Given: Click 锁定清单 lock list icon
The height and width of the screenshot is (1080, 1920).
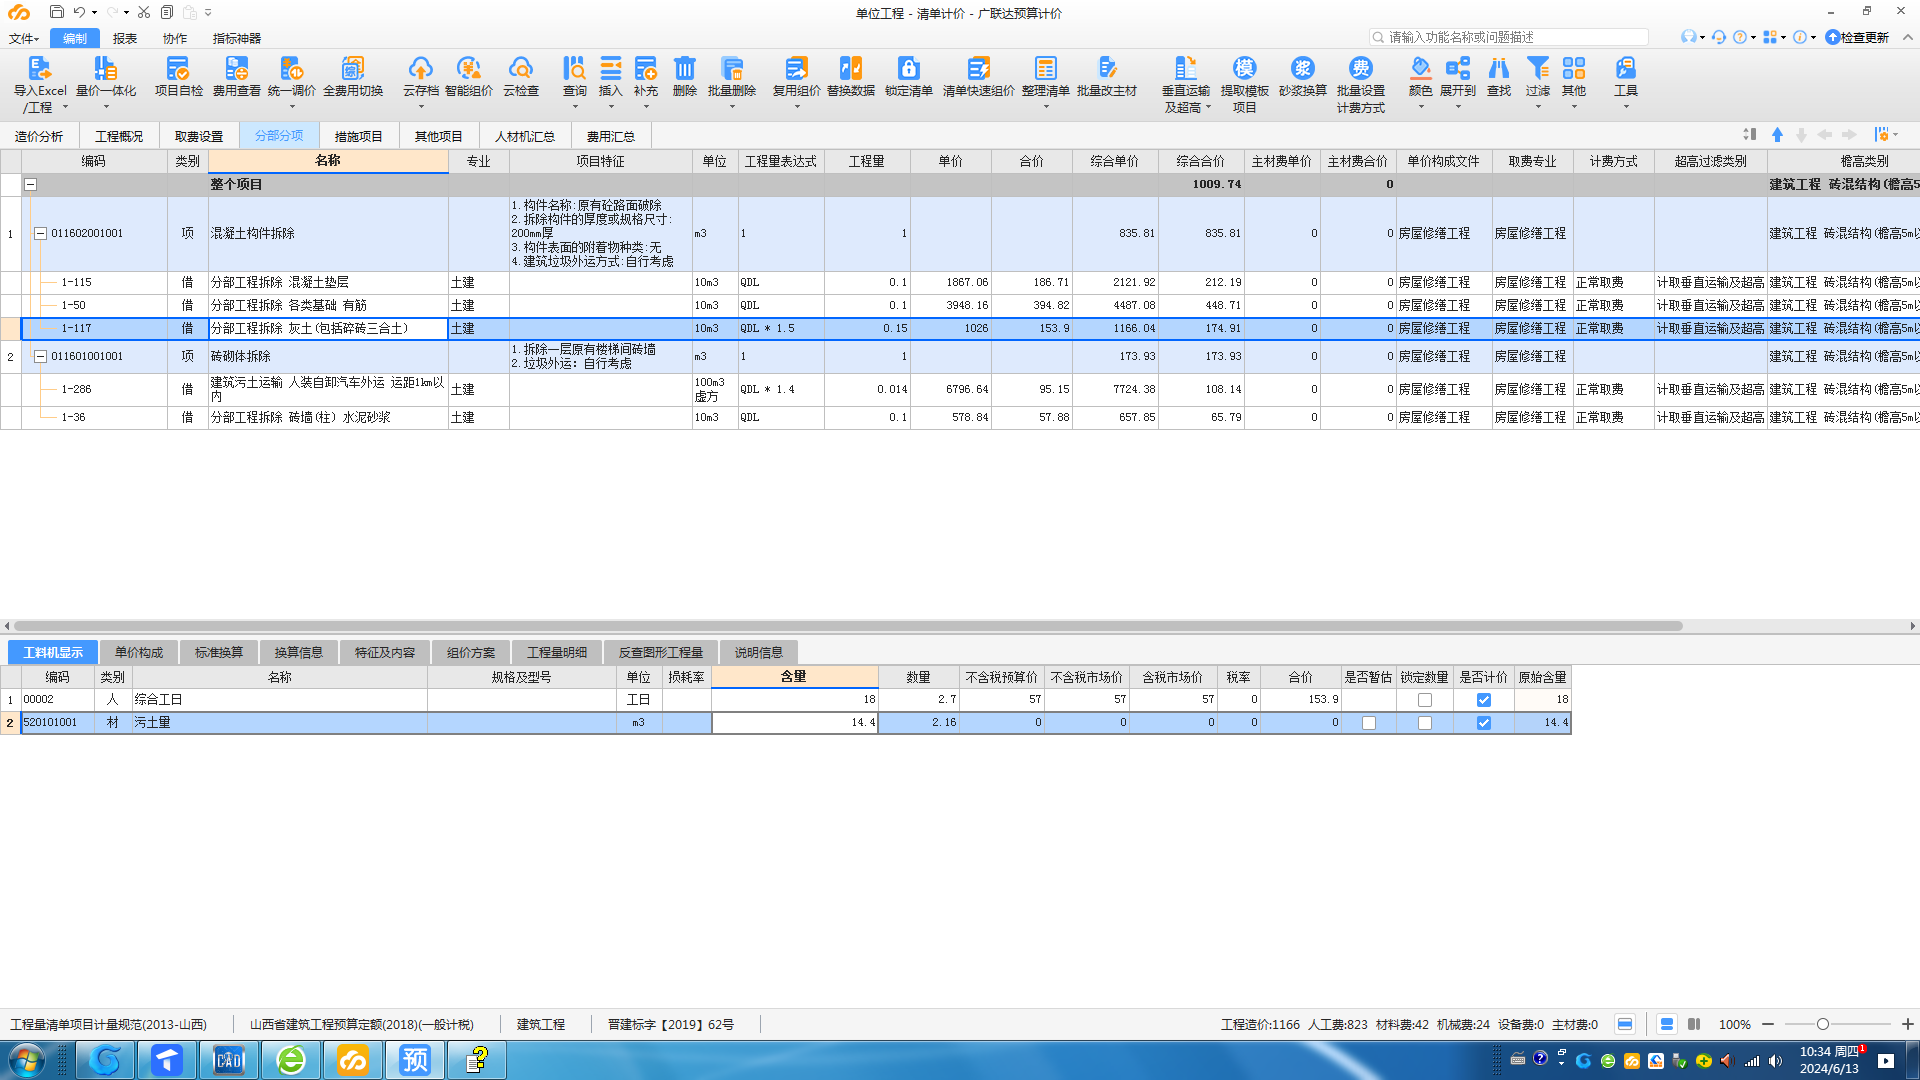Looking at the screenshot, I should pos(908,68).
